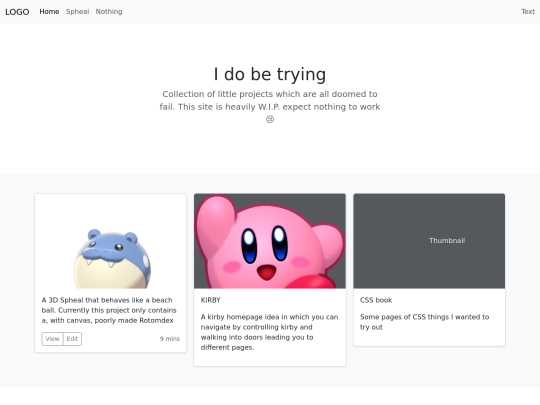The width and height of the screenshot is (540, 405).
Task: Click the 'I do be trying' heading
Action: (270, 74)
